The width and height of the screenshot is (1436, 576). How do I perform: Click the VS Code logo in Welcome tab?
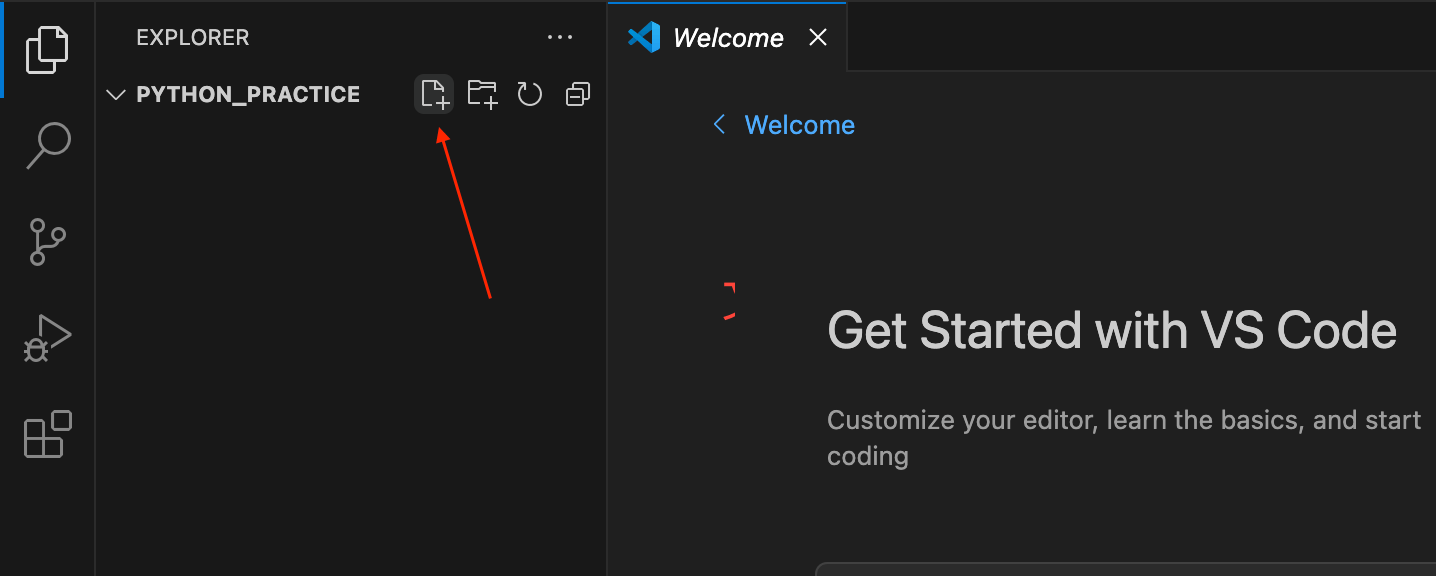coord(644,38)
